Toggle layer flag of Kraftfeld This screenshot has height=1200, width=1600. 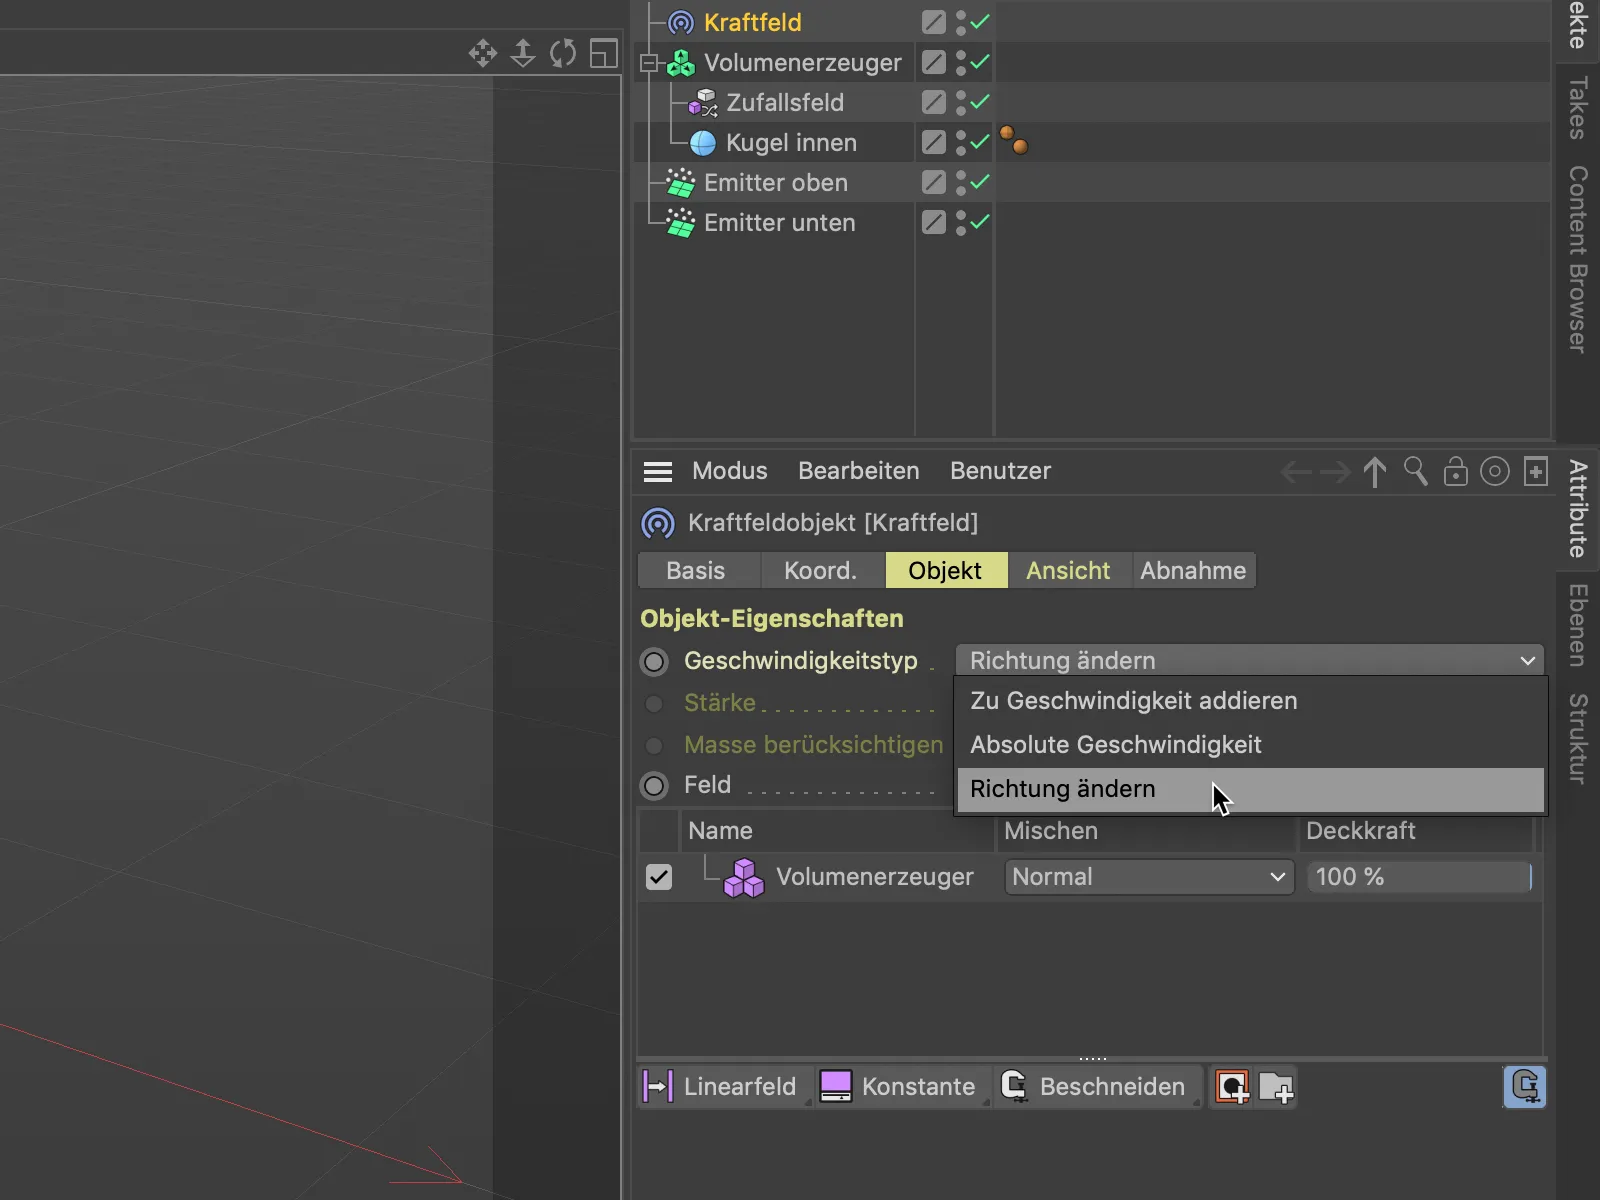tap(934, 22)
